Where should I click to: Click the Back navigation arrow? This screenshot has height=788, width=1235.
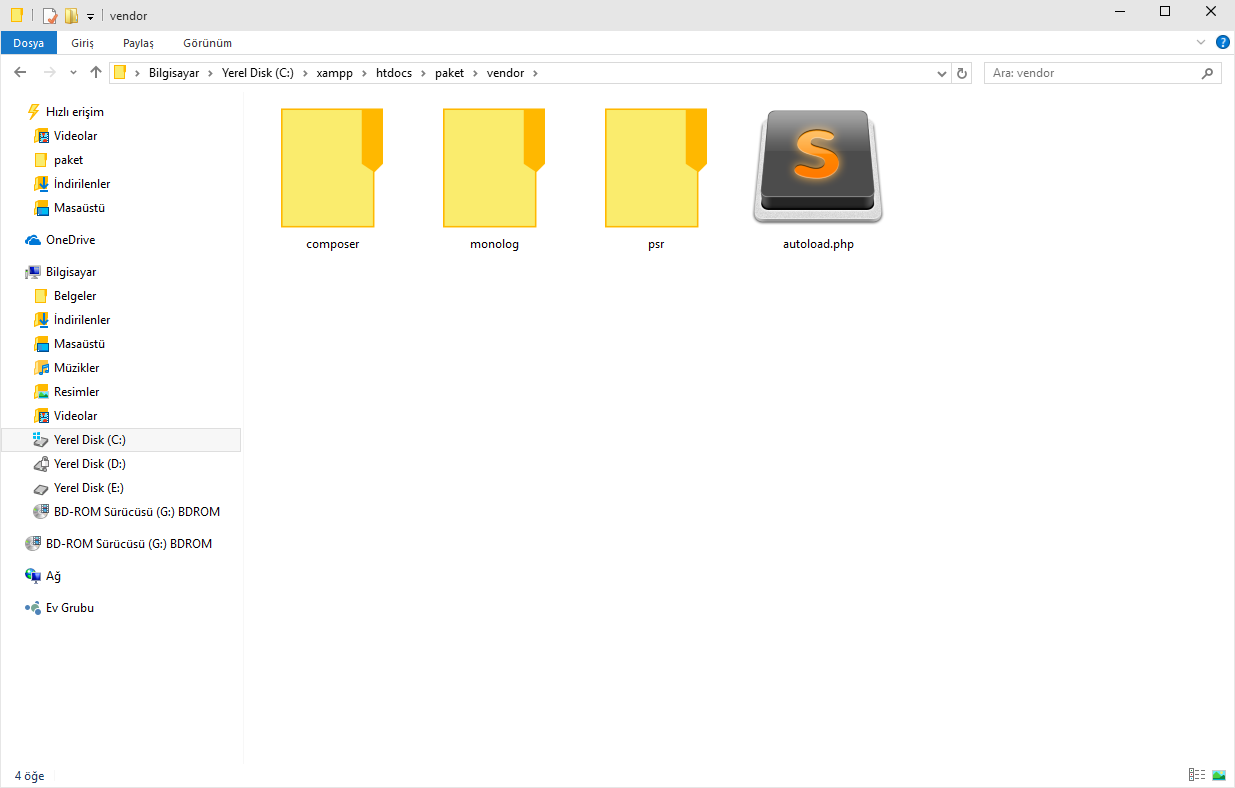tap(20, 73)
